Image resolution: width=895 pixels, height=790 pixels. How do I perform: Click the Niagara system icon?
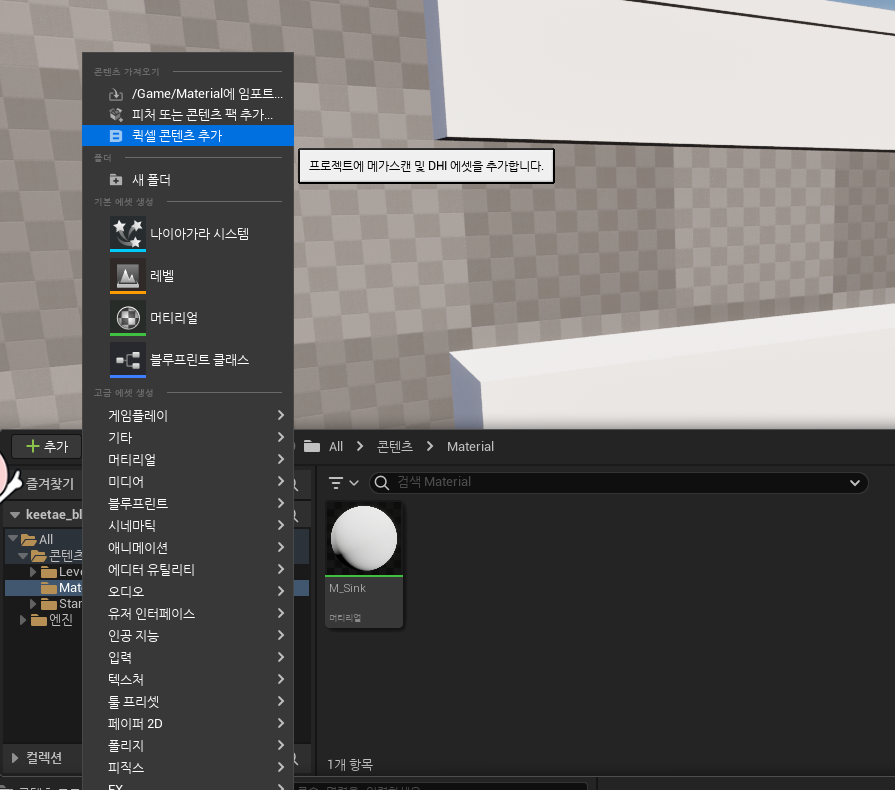[128, 233]
